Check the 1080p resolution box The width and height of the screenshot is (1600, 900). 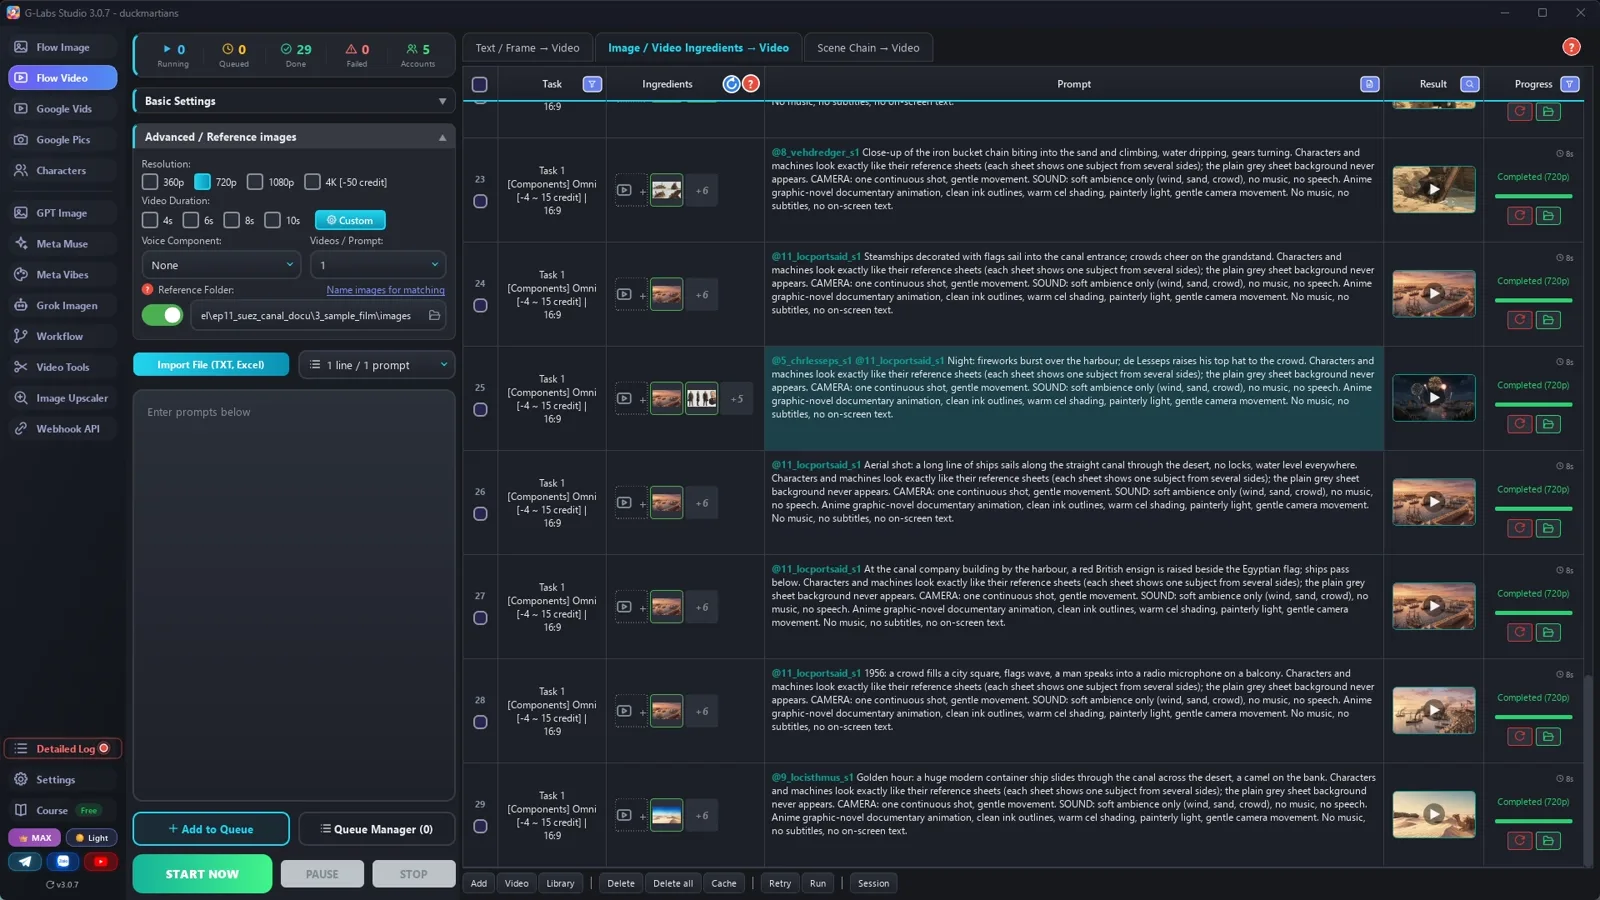[255, 182]
